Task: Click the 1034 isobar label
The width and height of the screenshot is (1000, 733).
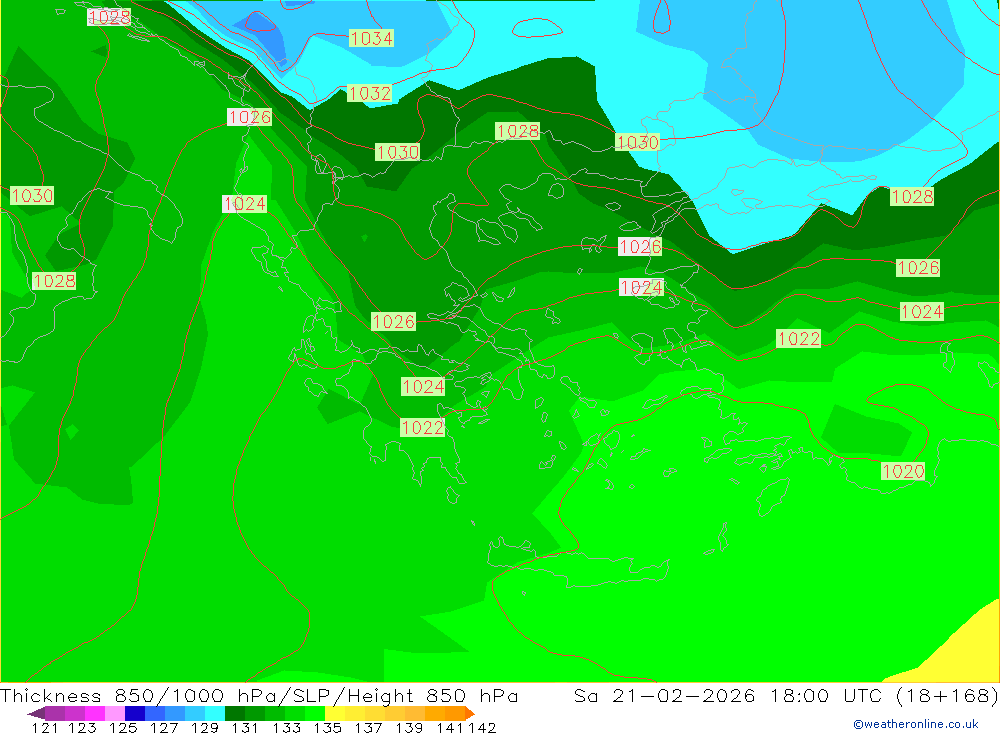Action: (371, 38)
